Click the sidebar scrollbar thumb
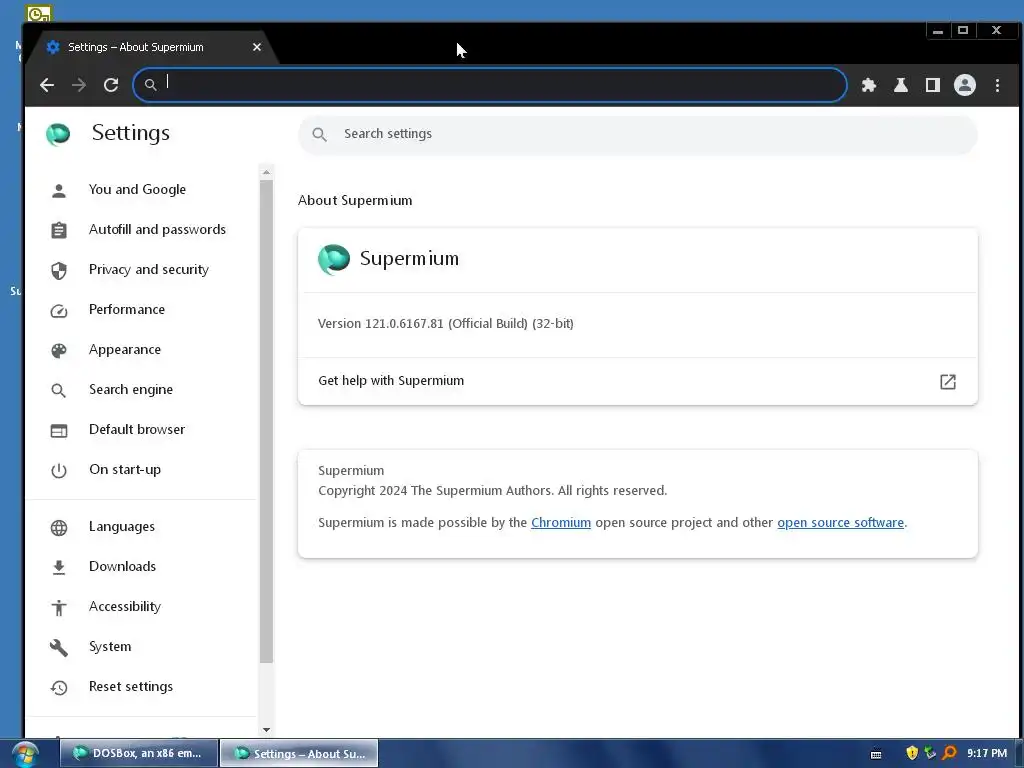 266,421
